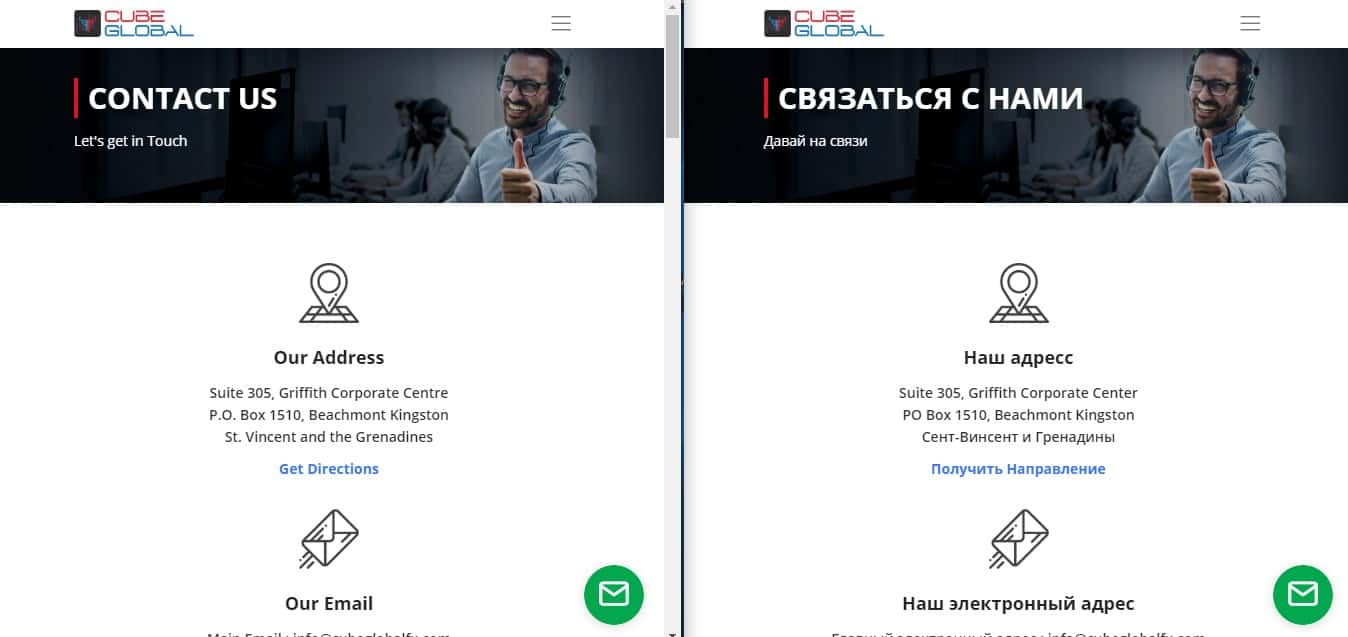This screenshot has width=1348, height=637.
Task: Click PO Box 1510, Beachmont Kingston on Russian page
Action: pos(1018,415)
